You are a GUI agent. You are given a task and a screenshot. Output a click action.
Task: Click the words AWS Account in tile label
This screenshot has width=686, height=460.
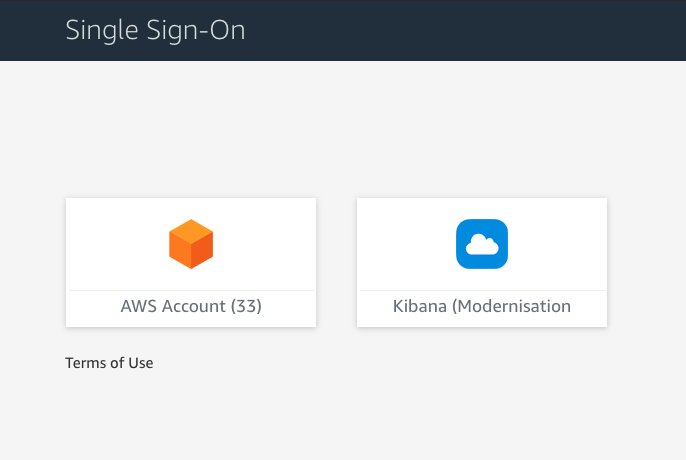(173, 306)
